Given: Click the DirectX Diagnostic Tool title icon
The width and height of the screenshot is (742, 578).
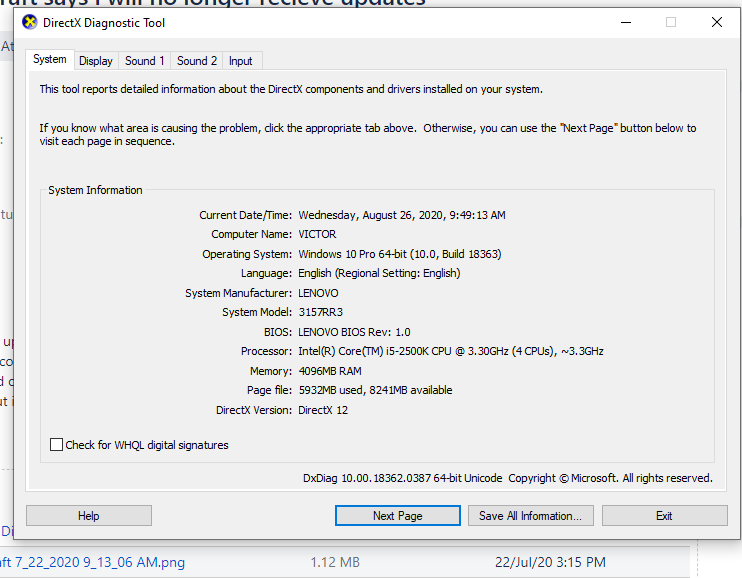Looking at the screenshot, I should [29, 22].
